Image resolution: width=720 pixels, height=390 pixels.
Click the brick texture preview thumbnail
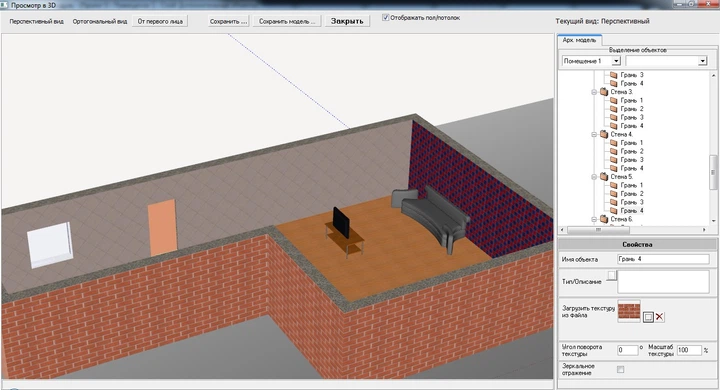[x=629, y=311]
